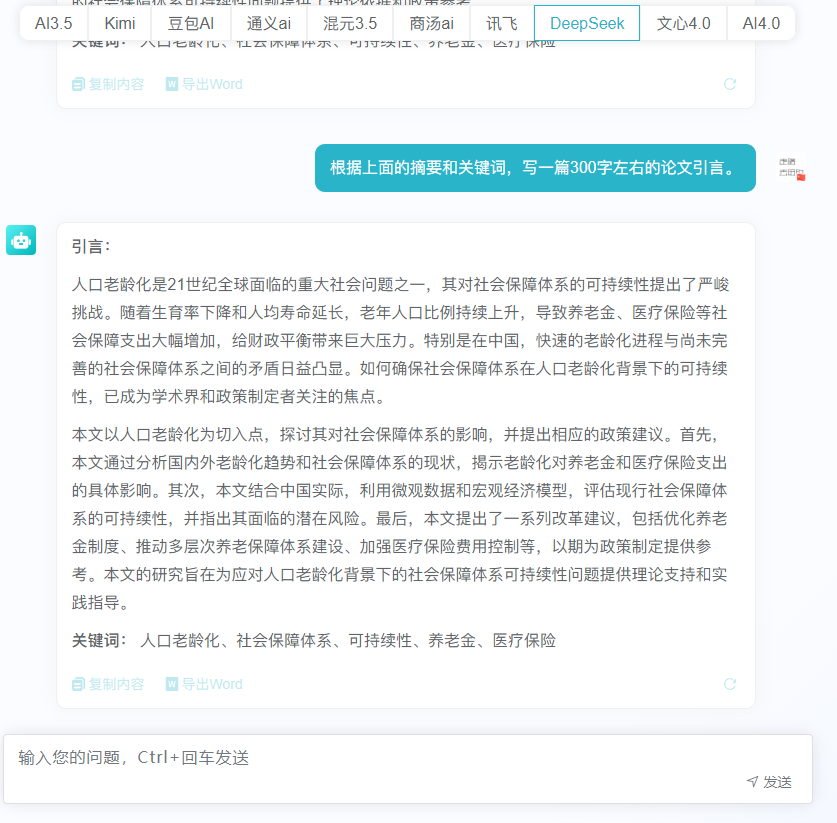Switch to the AI4.0 tab
Screen dimensions: 837x823
pos(761,23)
